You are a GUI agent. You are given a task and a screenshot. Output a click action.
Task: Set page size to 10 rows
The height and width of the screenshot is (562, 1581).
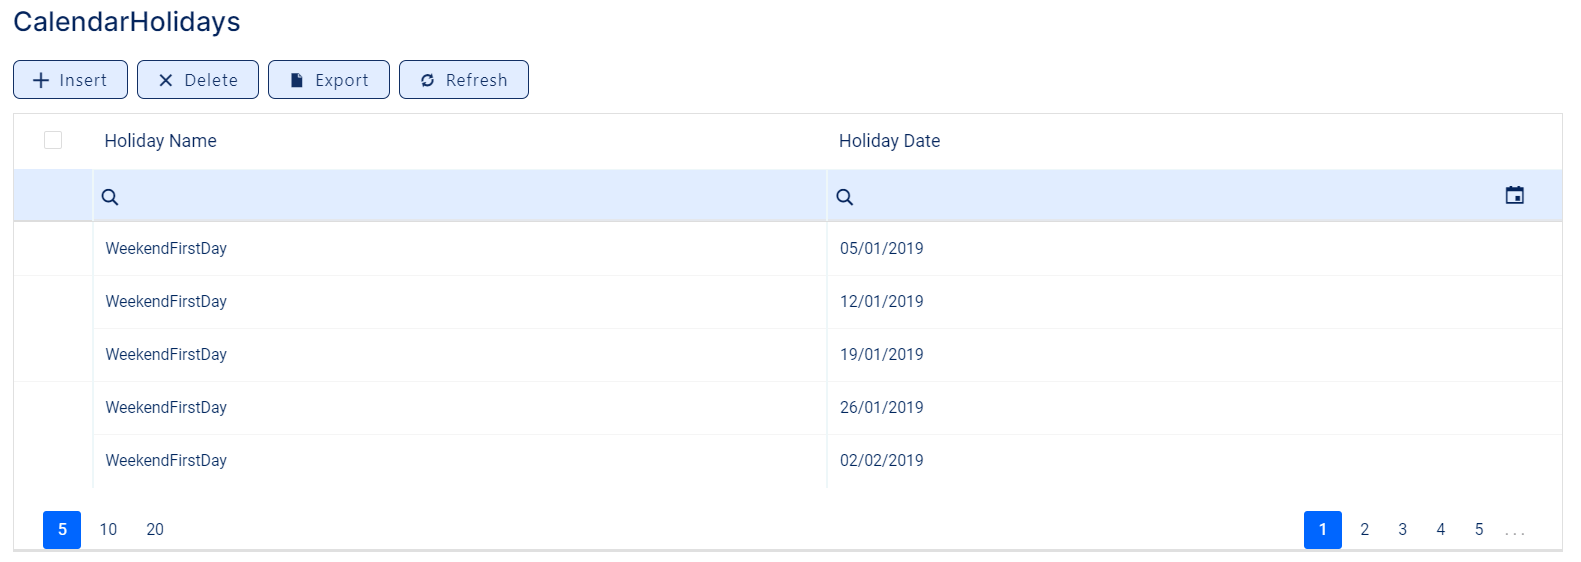[x=108, y=530]
